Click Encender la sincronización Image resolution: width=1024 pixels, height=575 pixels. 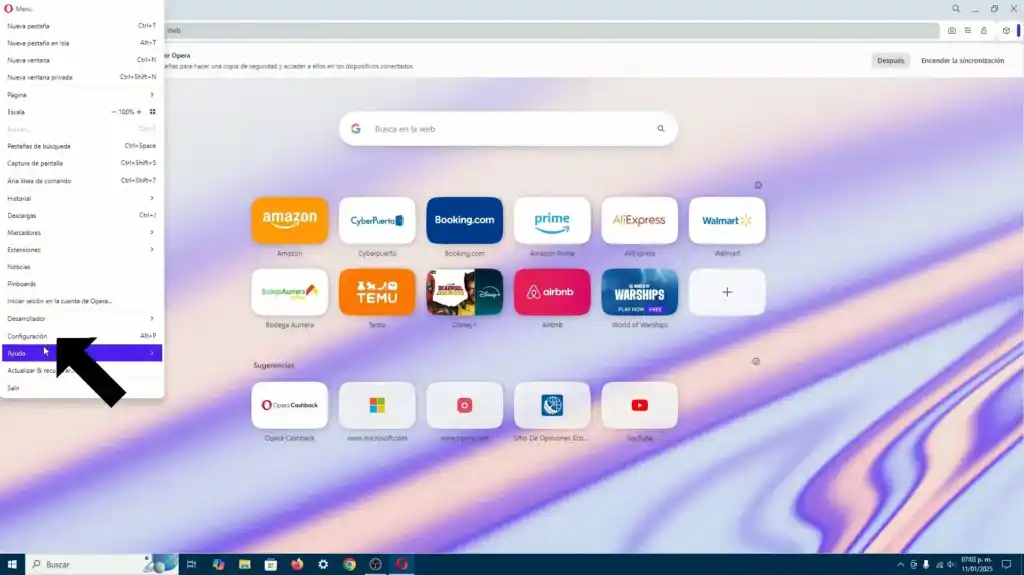pos(962,60)
